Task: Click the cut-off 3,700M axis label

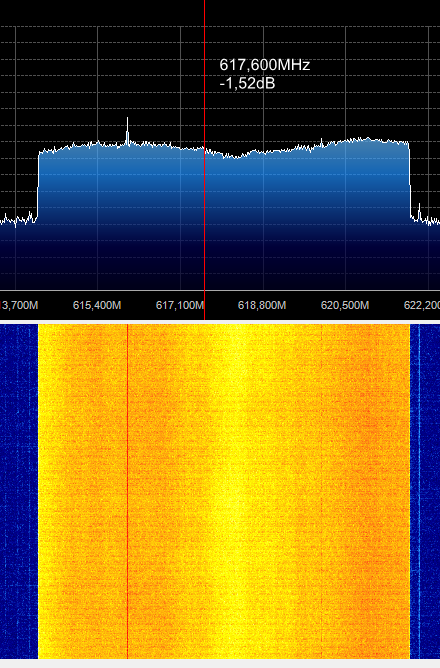Action: point(19,305)
